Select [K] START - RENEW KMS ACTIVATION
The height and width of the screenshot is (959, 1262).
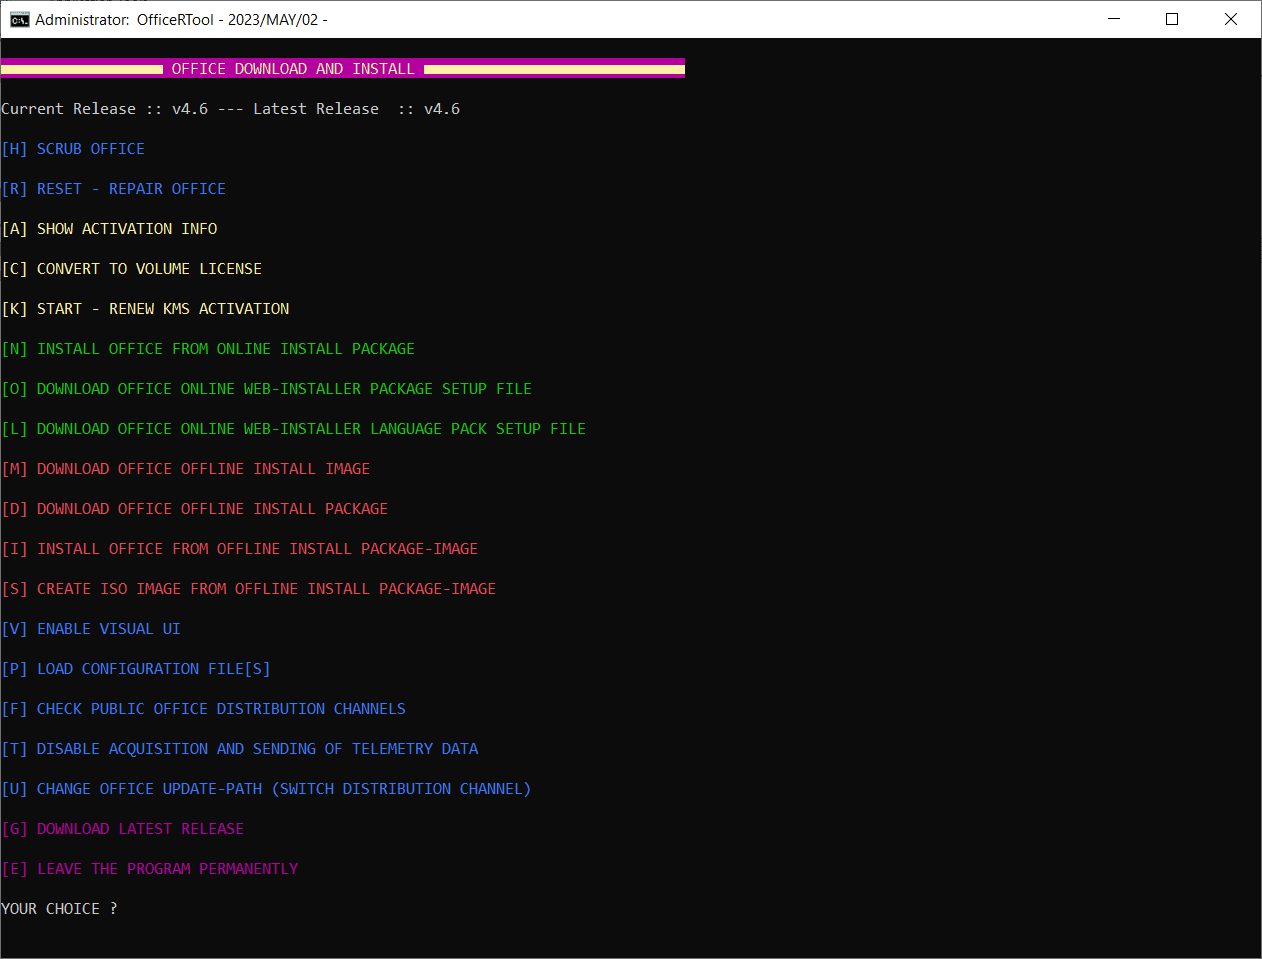(x=145, y=309)
